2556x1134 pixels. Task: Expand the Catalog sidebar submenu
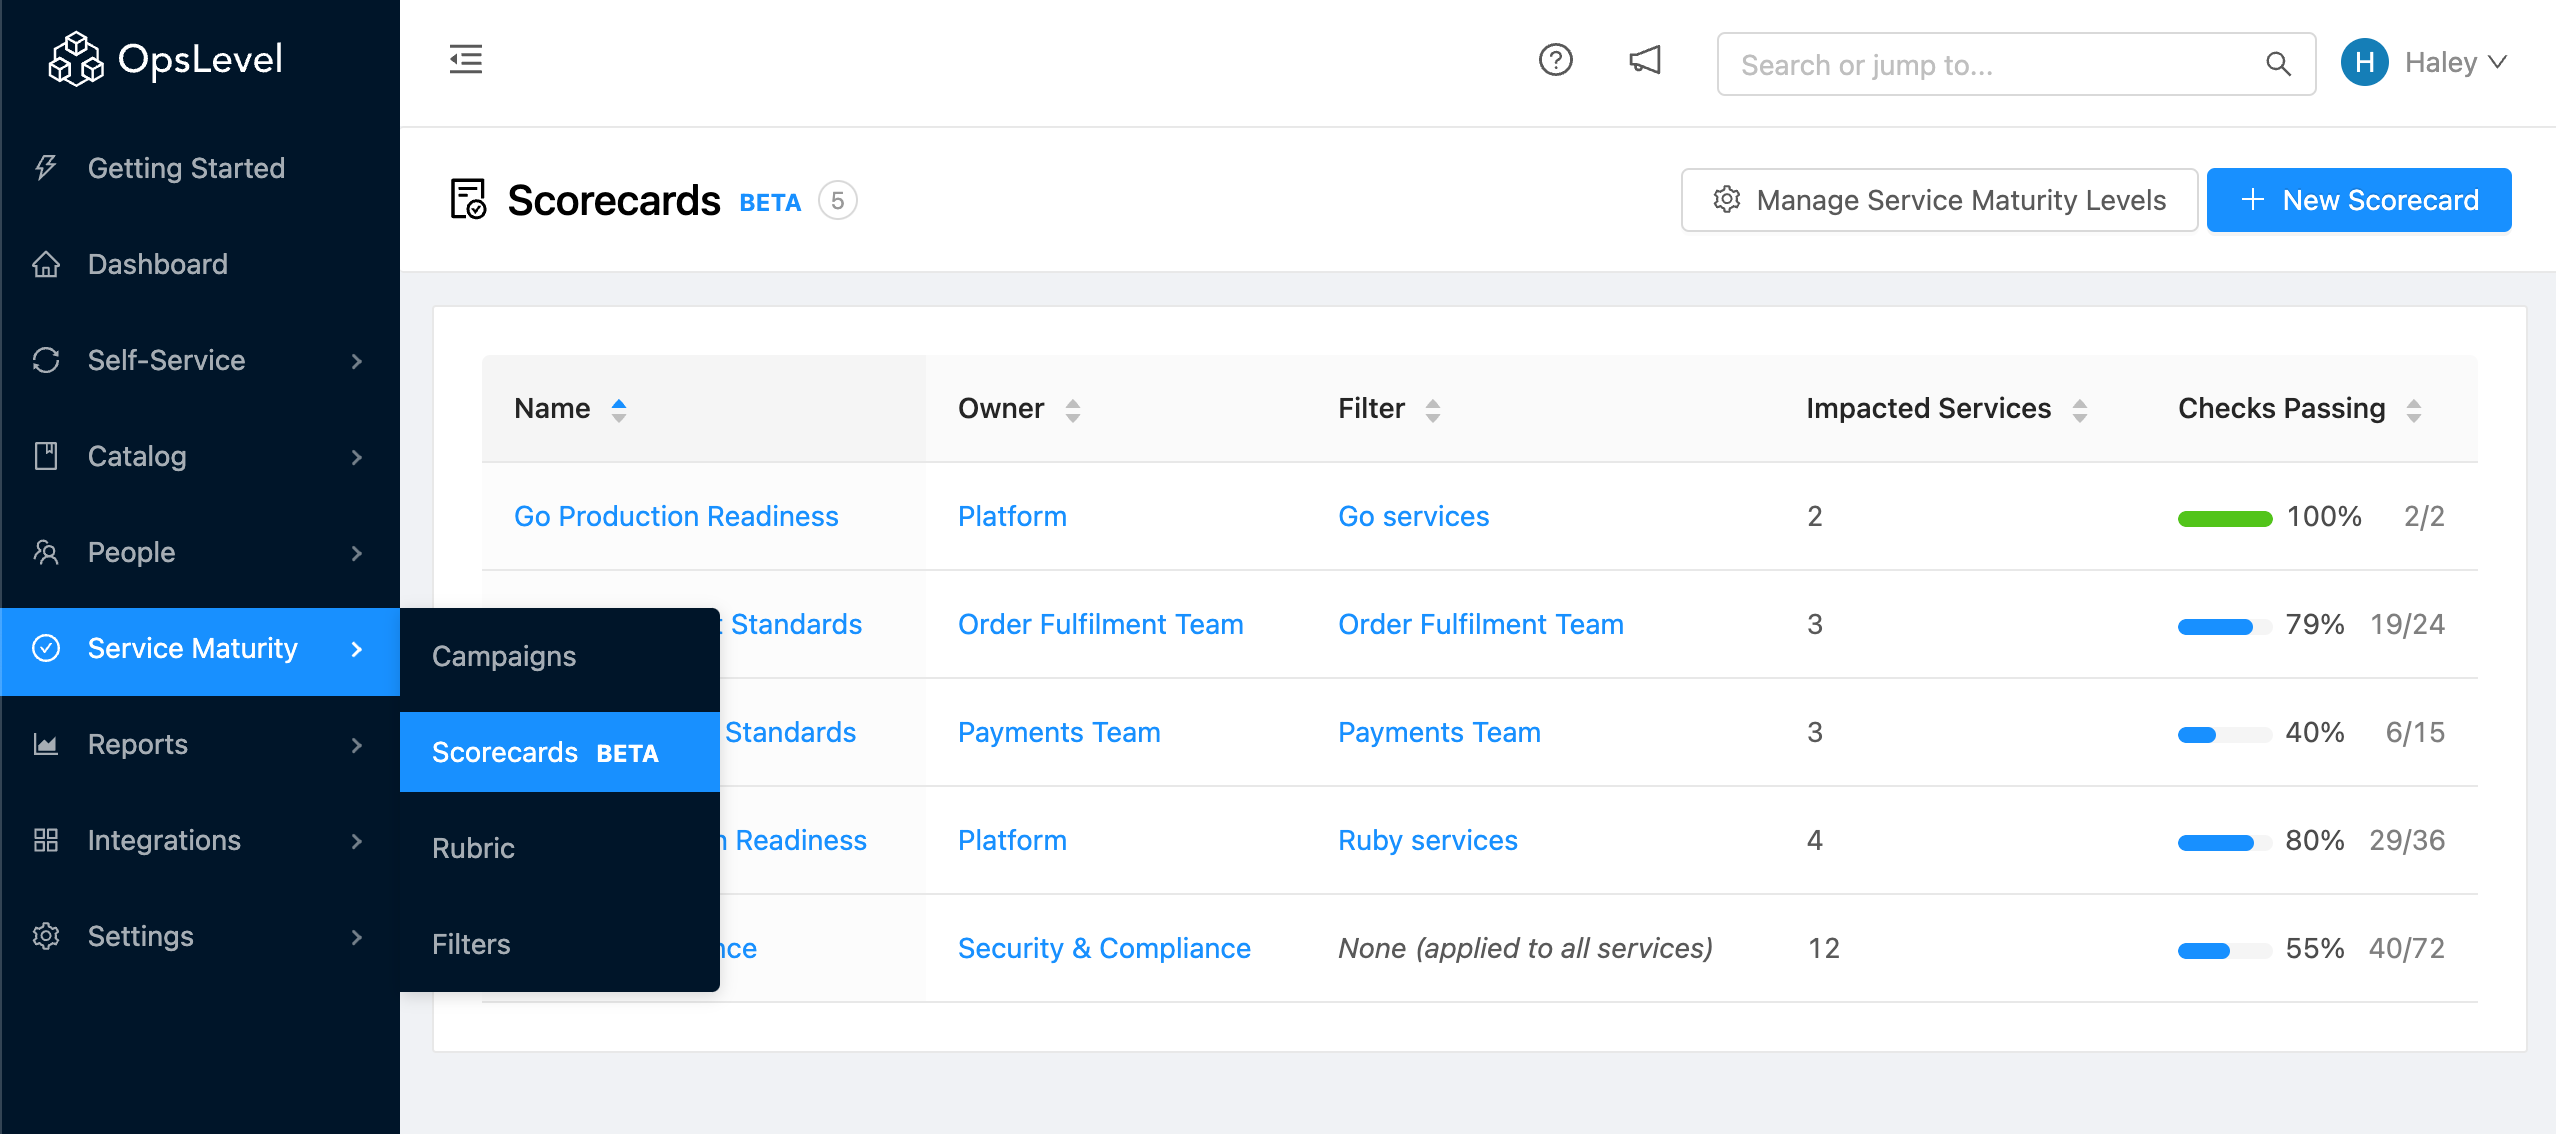(357, 457)
